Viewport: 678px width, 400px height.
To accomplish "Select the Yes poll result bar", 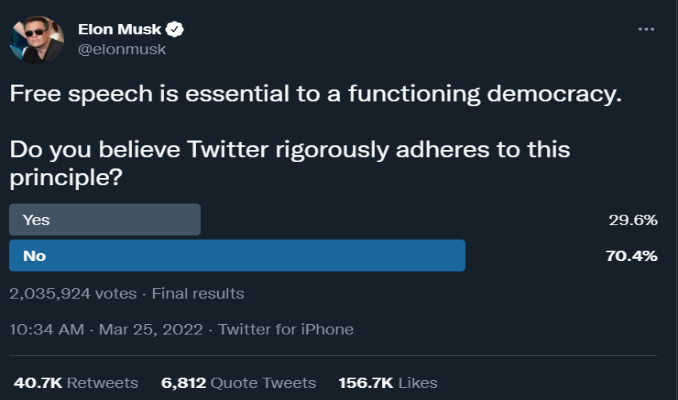I will coord(105,220).
